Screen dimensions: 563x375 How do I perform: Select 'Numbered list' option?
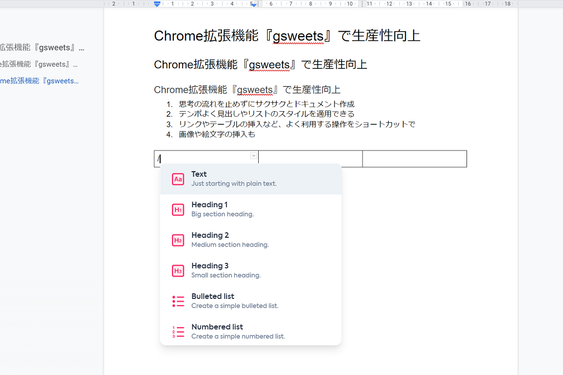tap(251, 332)
